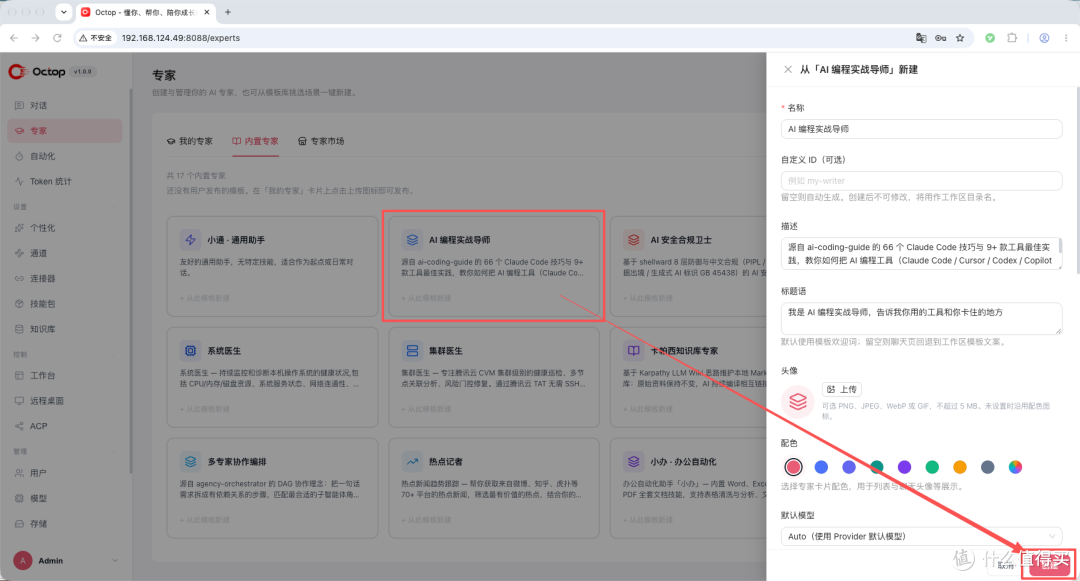Click the Octop browser tab
Image resolution: width=1080 pixels, height=581 pixels.
coord(145,12)
